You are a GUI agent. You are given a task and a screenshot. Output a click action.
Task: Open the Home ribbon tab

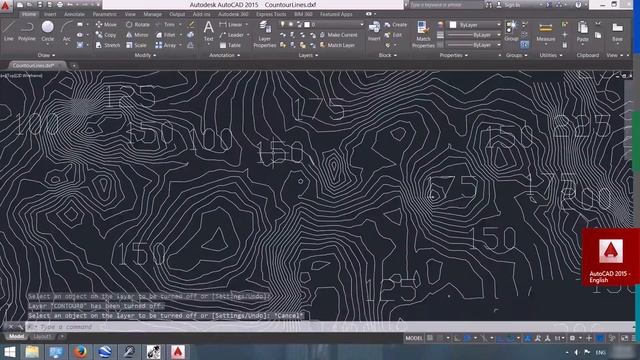29,14
